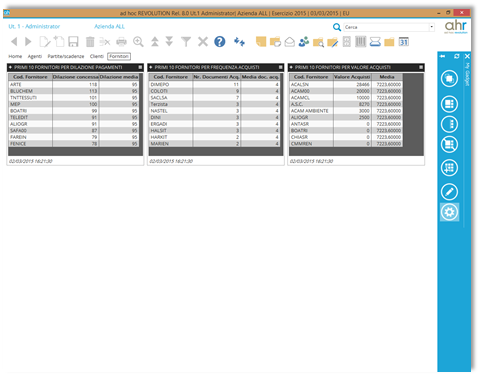Open the Partite/scadenze tab
This screenshot has width=480, height=375.
click(66, 56)
